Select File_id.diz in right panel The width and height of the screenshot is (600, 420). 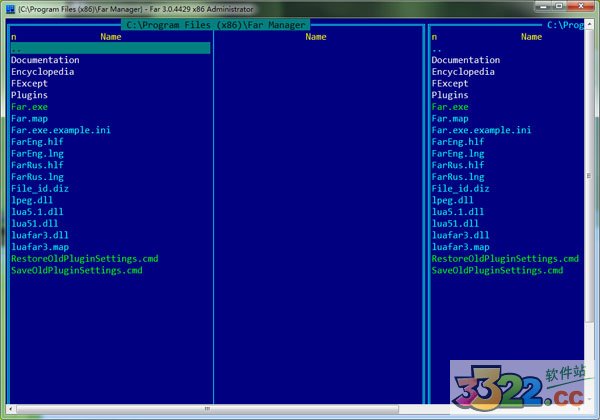pyautogui.click(x=460, y=189)
